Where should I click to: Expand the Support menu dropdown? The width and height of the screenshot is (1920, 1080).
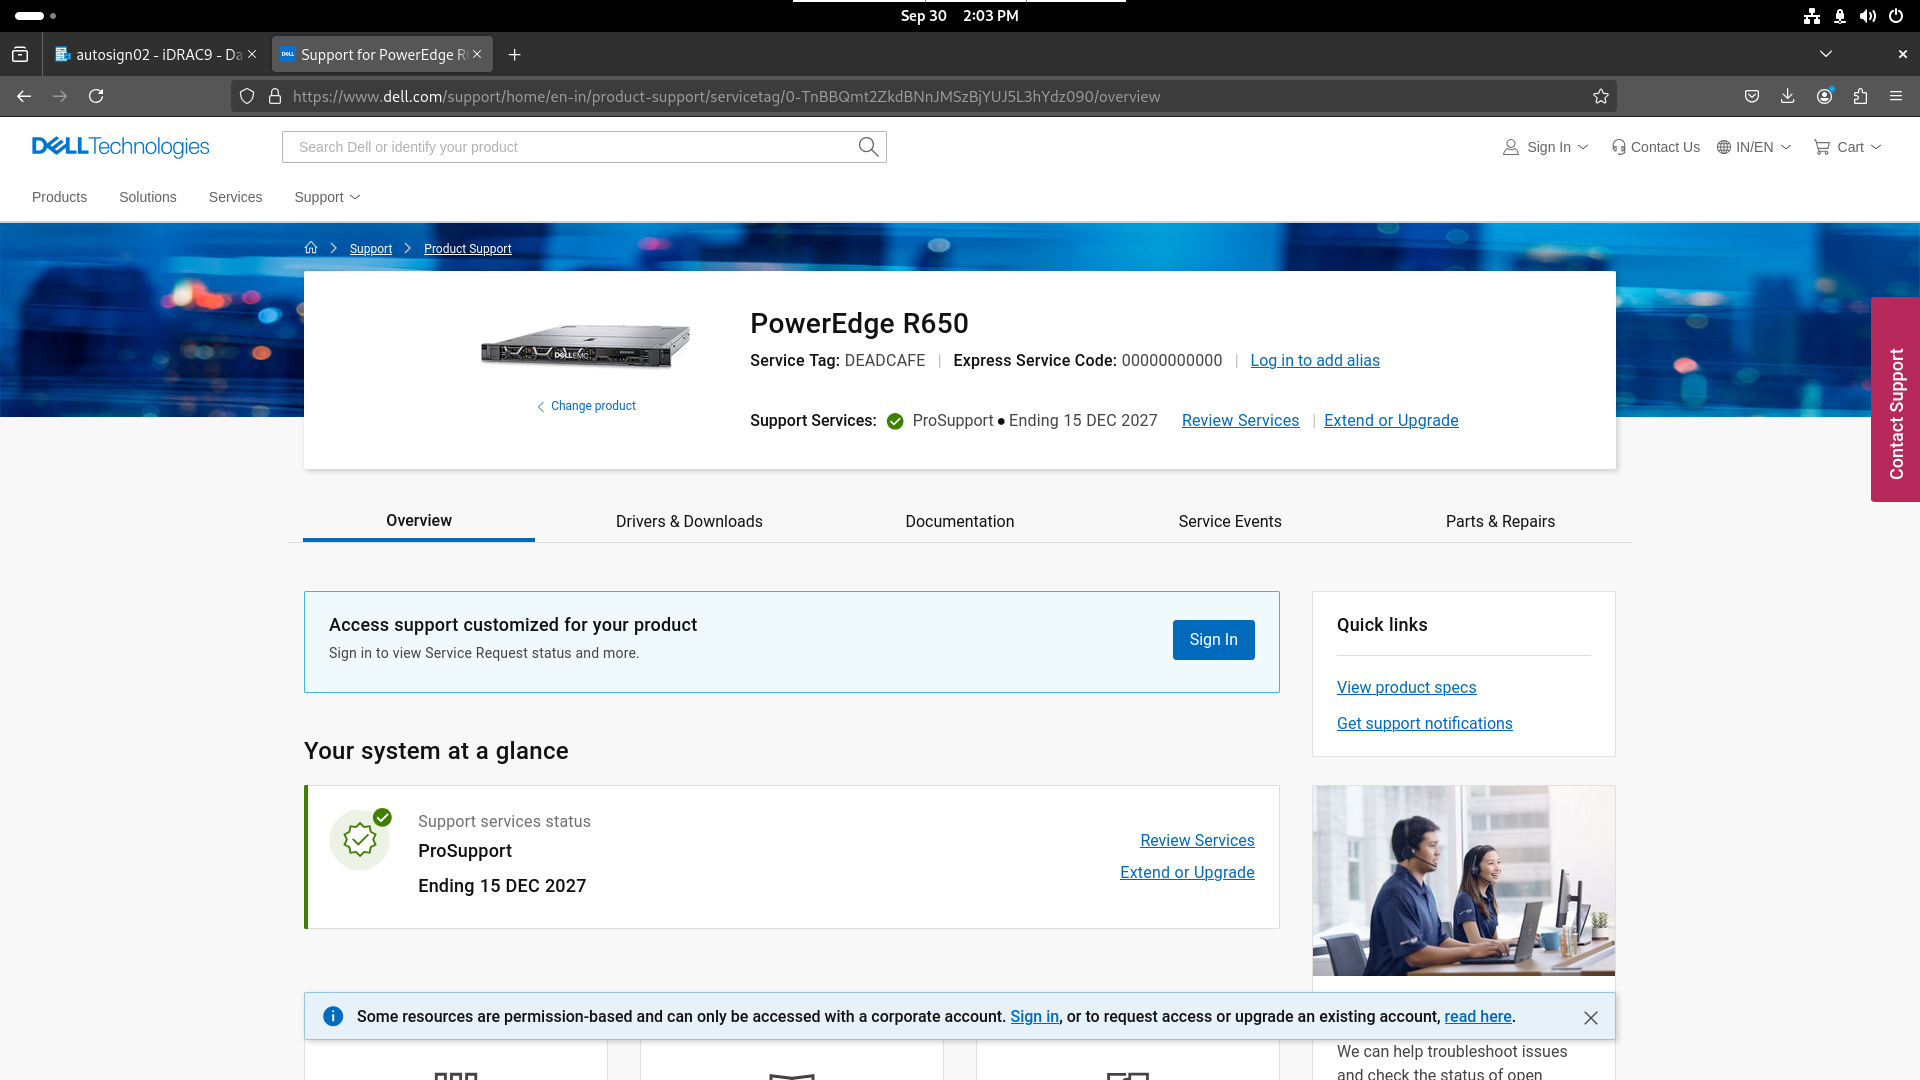pyautogui.click(x=327, y=197)
